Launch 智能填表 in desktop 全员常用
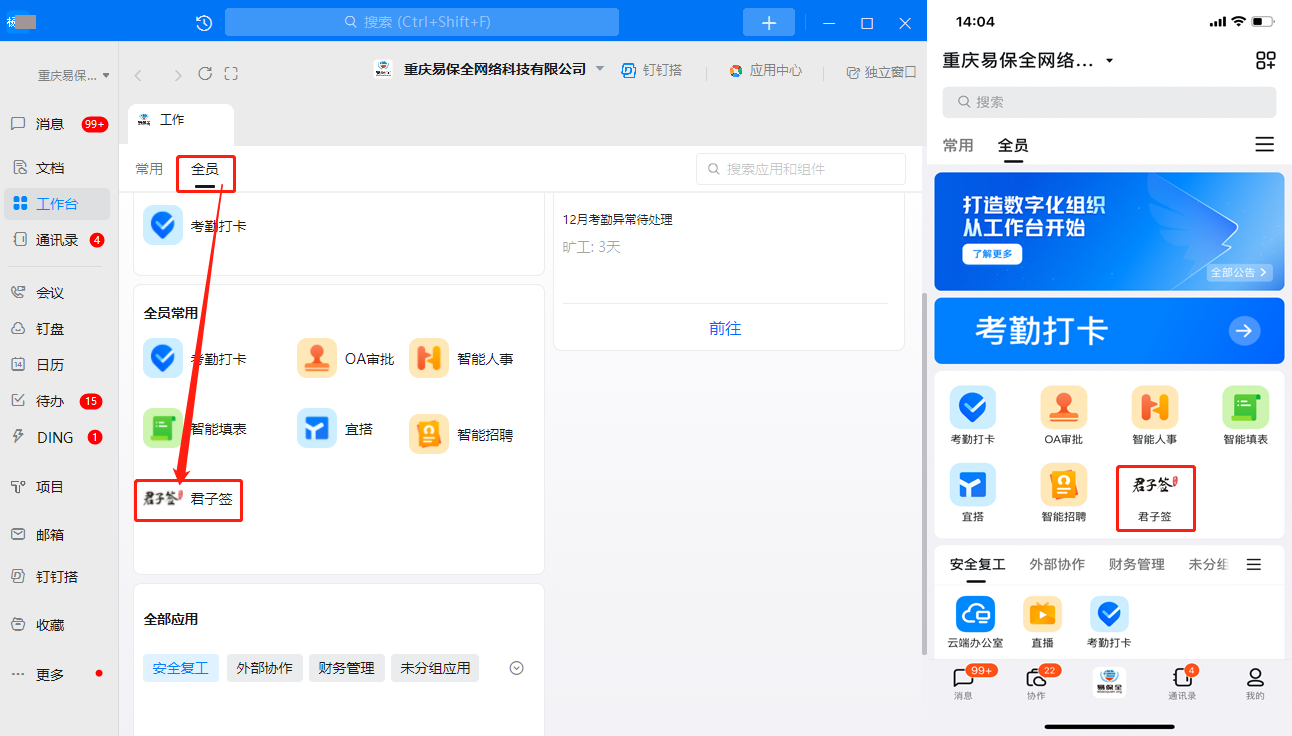This screenshot has height=736, width=1292. coord(195,429)
